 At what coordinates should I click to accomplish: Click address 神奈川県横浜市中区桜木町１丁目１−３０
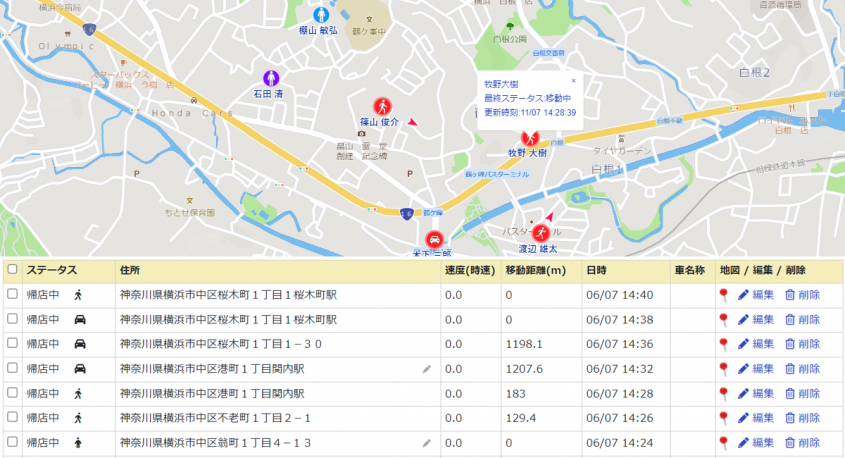221,344
